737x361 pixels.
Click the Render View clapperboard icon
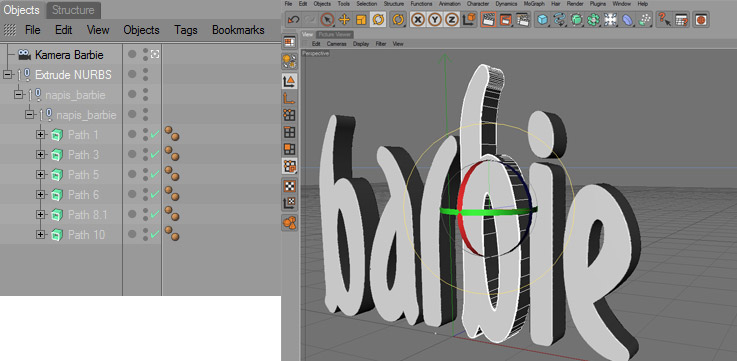488,19
